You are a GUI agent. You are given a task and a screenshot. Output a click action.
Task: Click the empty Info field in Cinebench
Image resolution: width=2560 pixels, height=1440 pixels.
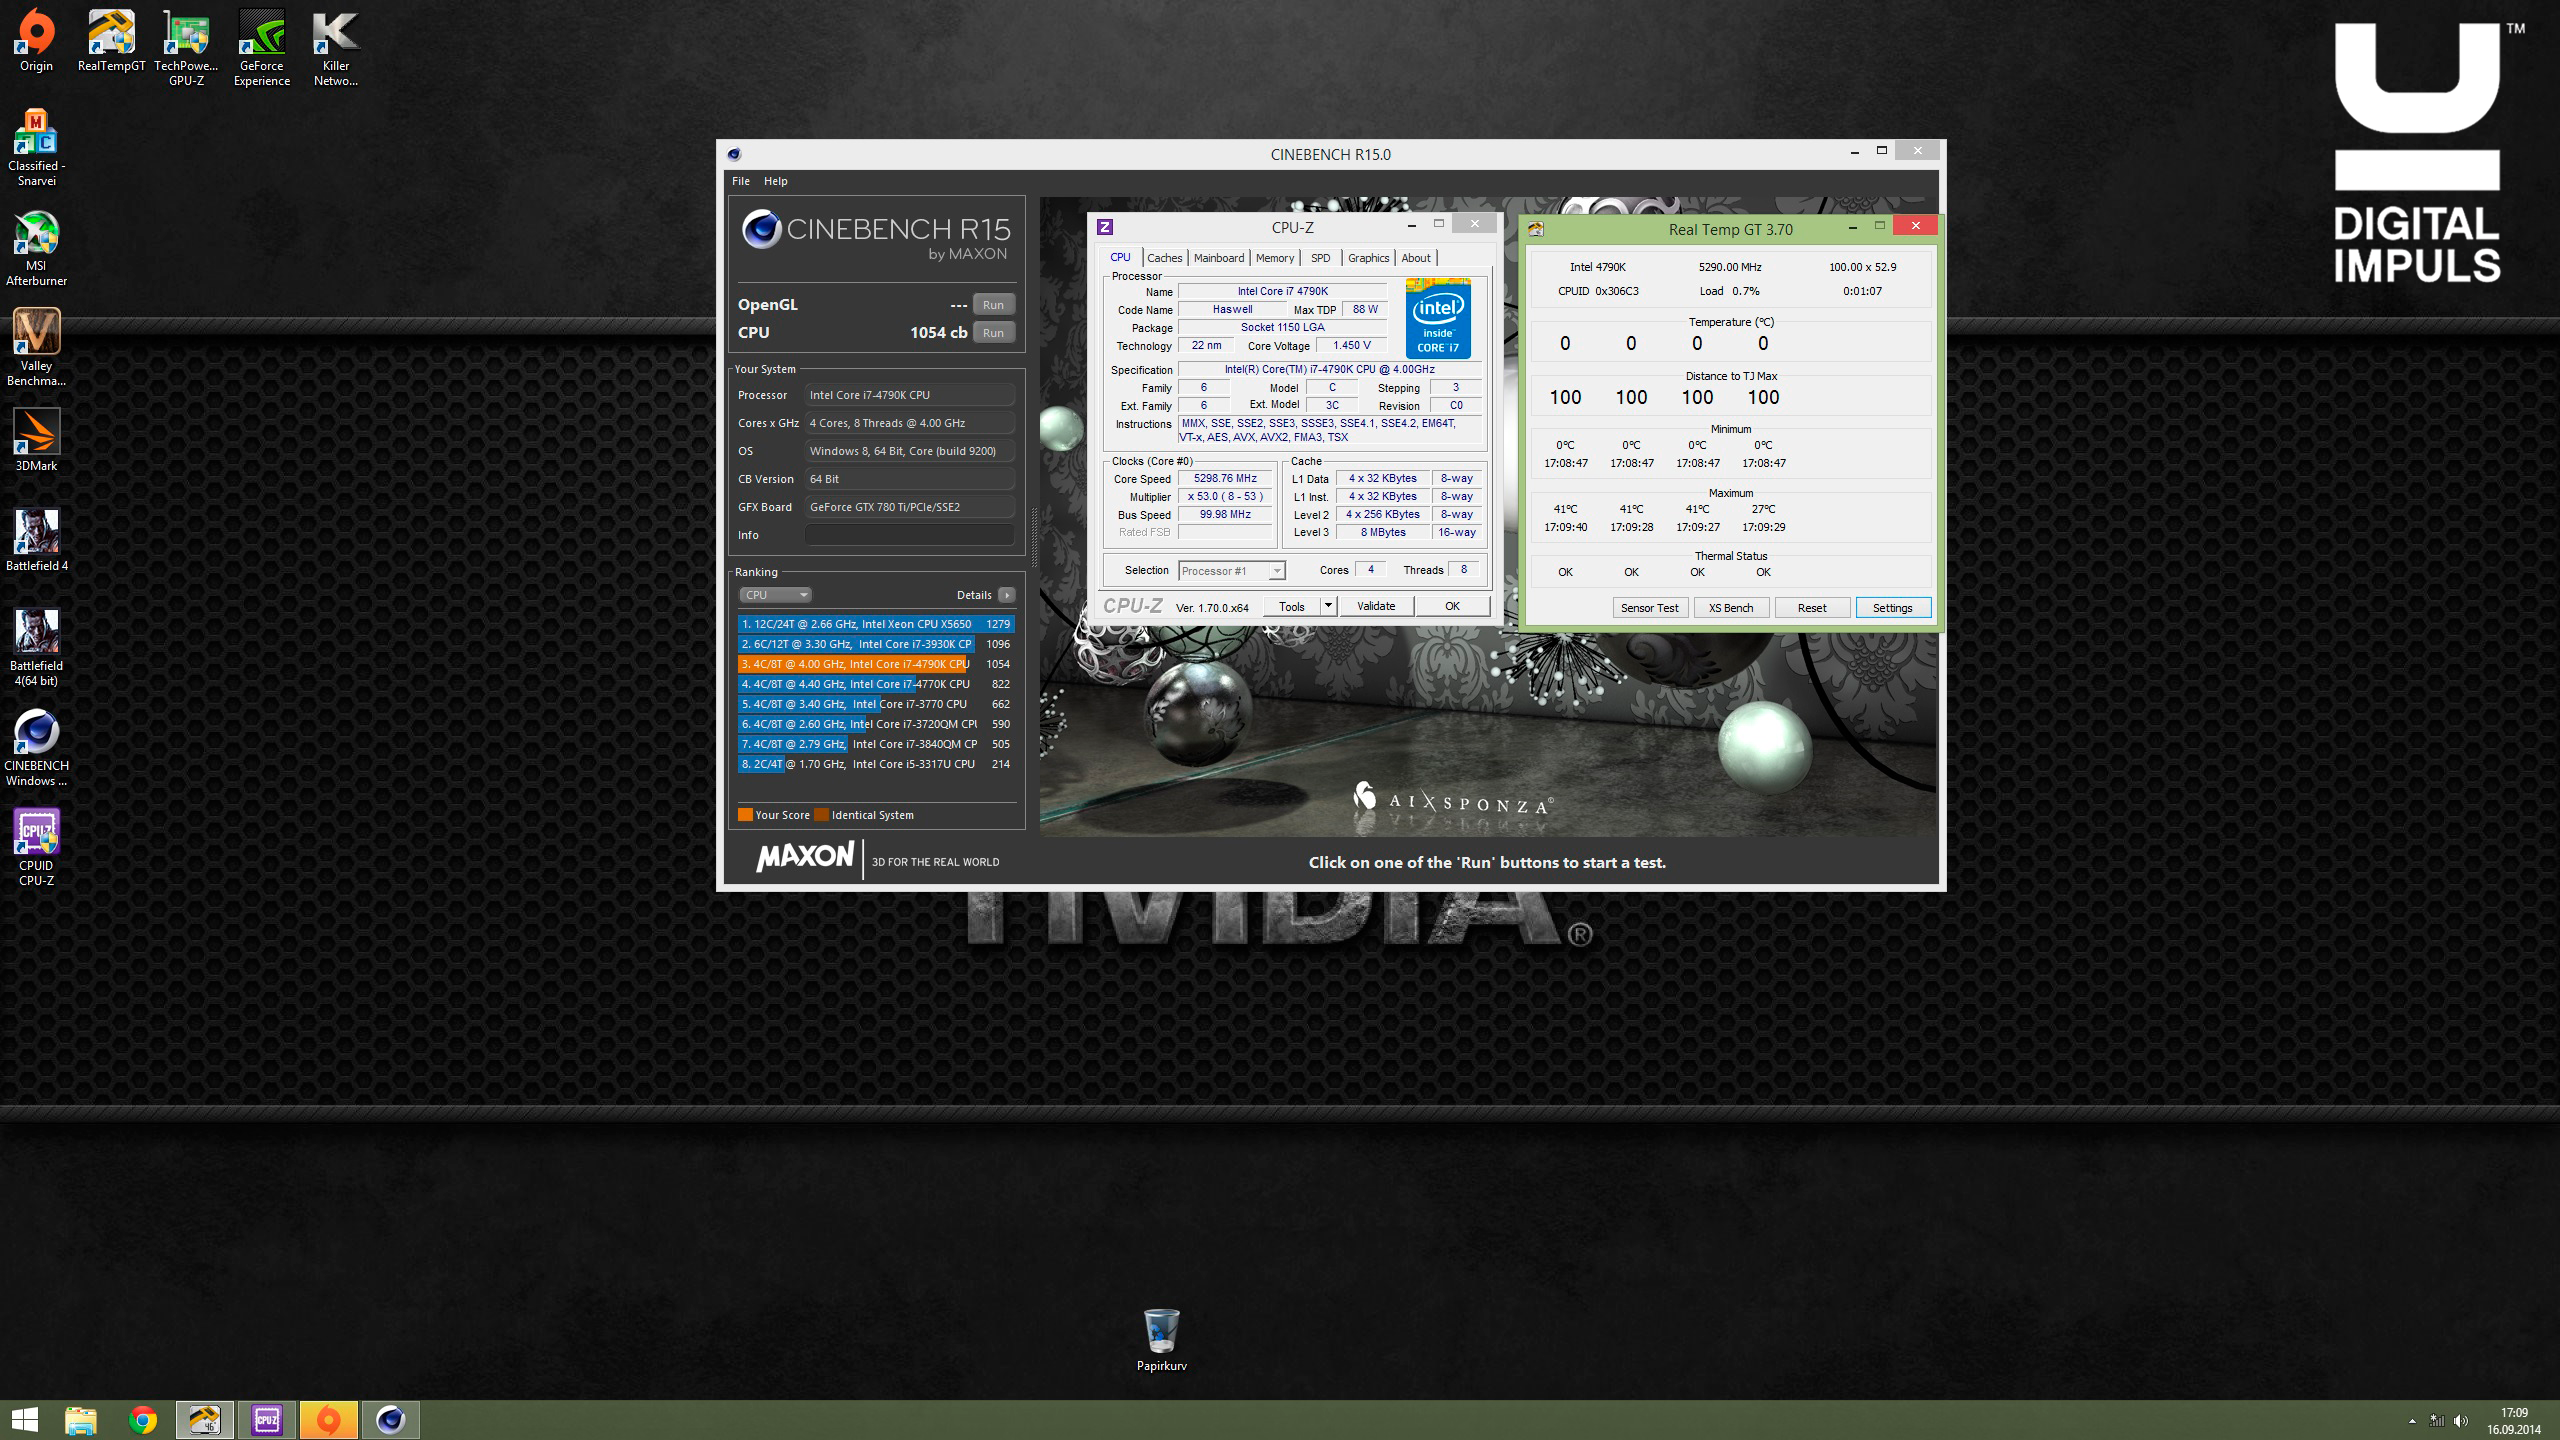click(909, 535)
